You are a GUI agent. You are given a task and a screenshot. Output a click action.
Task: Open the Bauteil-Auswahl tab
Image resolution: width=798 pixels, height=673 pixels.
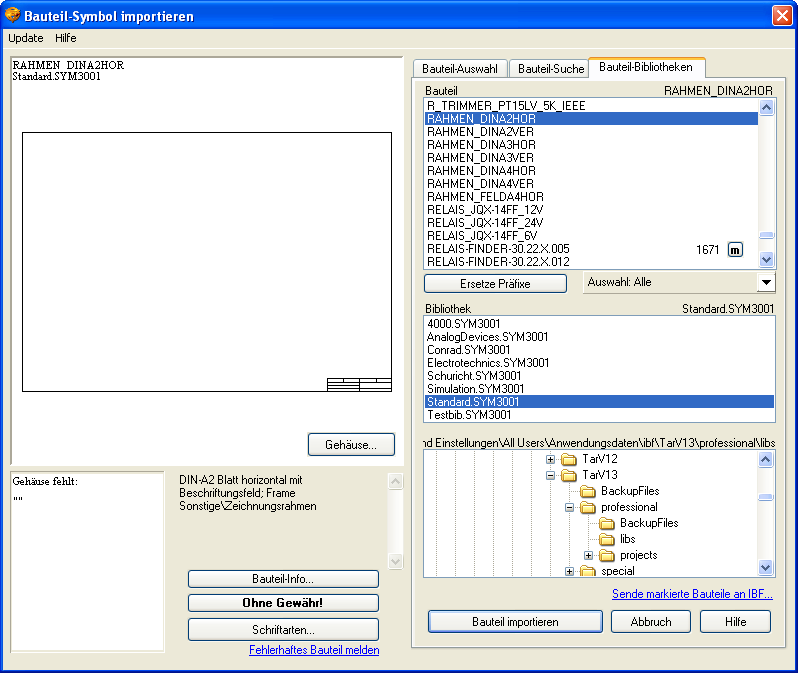click(459, 69)
